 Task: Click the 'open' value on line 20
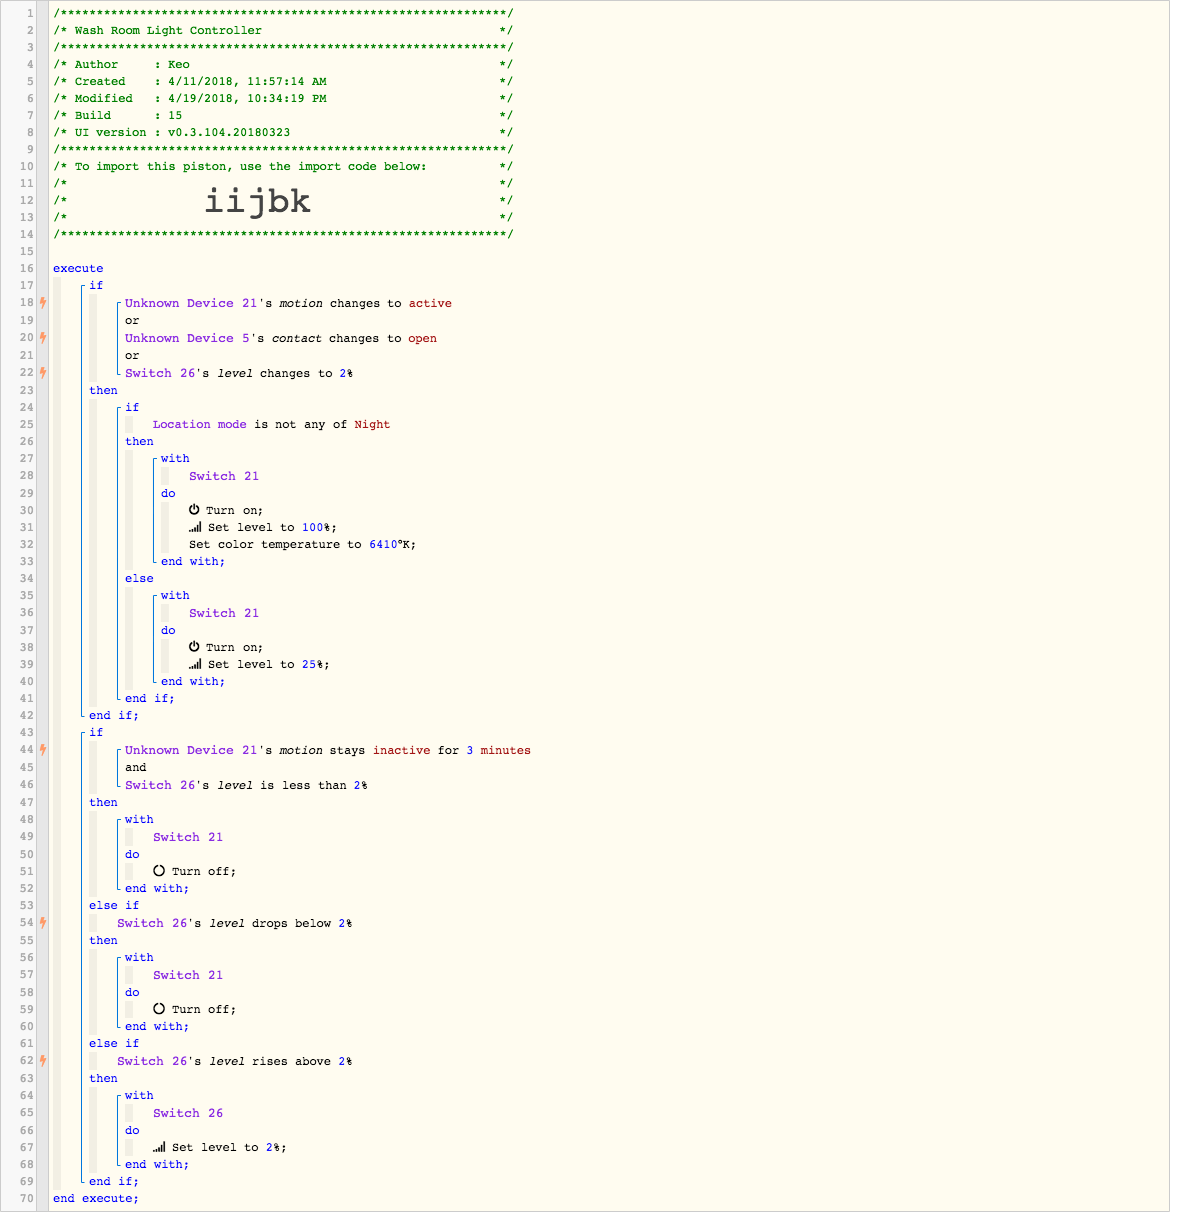click(422, 338)
